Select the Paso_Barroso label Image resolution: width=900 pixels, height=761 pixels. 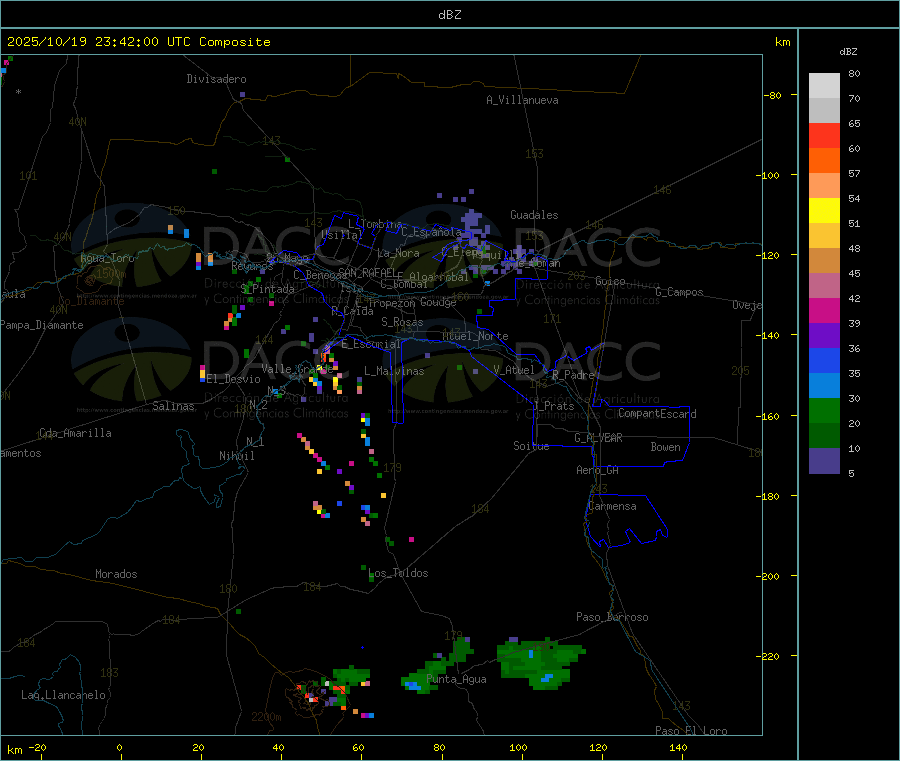click(612, 617)
